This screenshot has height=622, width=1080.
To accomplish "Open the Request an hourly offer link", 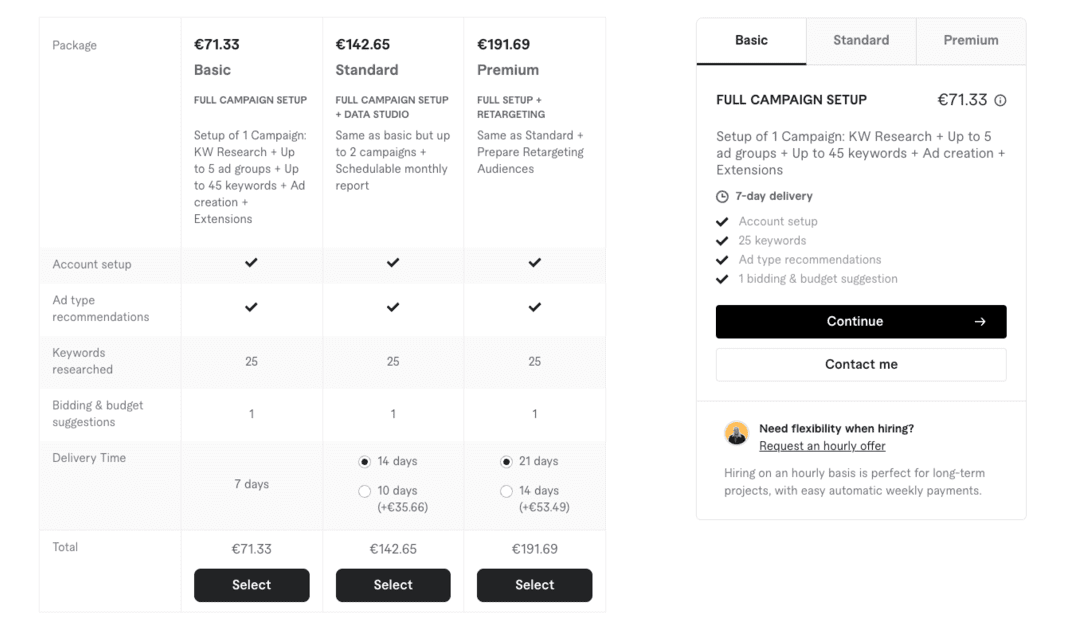I will pyautogui.click(x=822, y=446).
